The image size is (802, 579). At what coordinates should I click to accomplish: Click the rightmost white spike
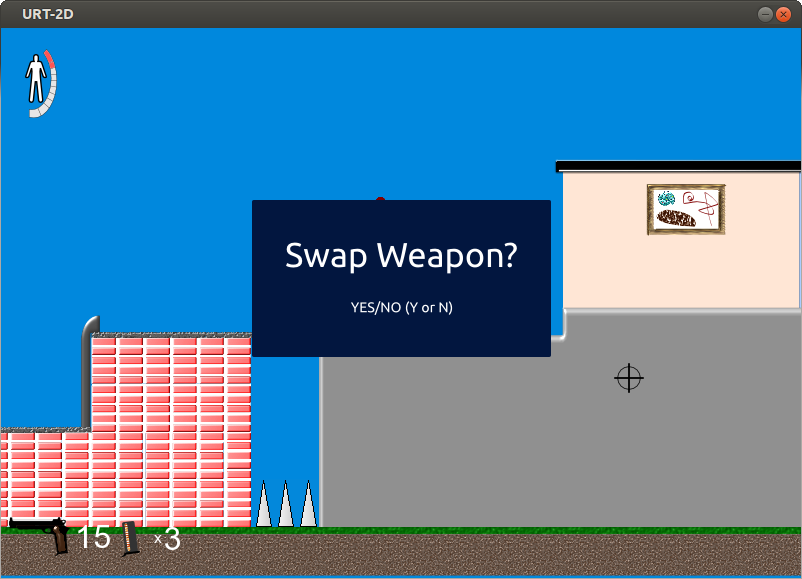[x=308, y=503]
